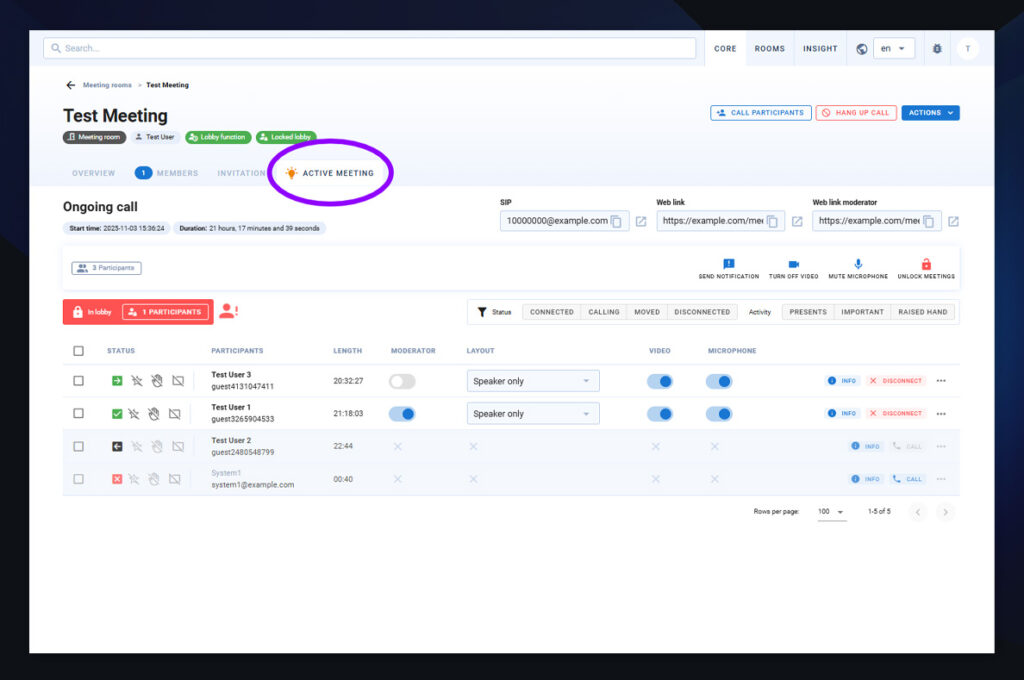
Task: Expand the Actions dropdown button
Action: [x=930, y=113]
